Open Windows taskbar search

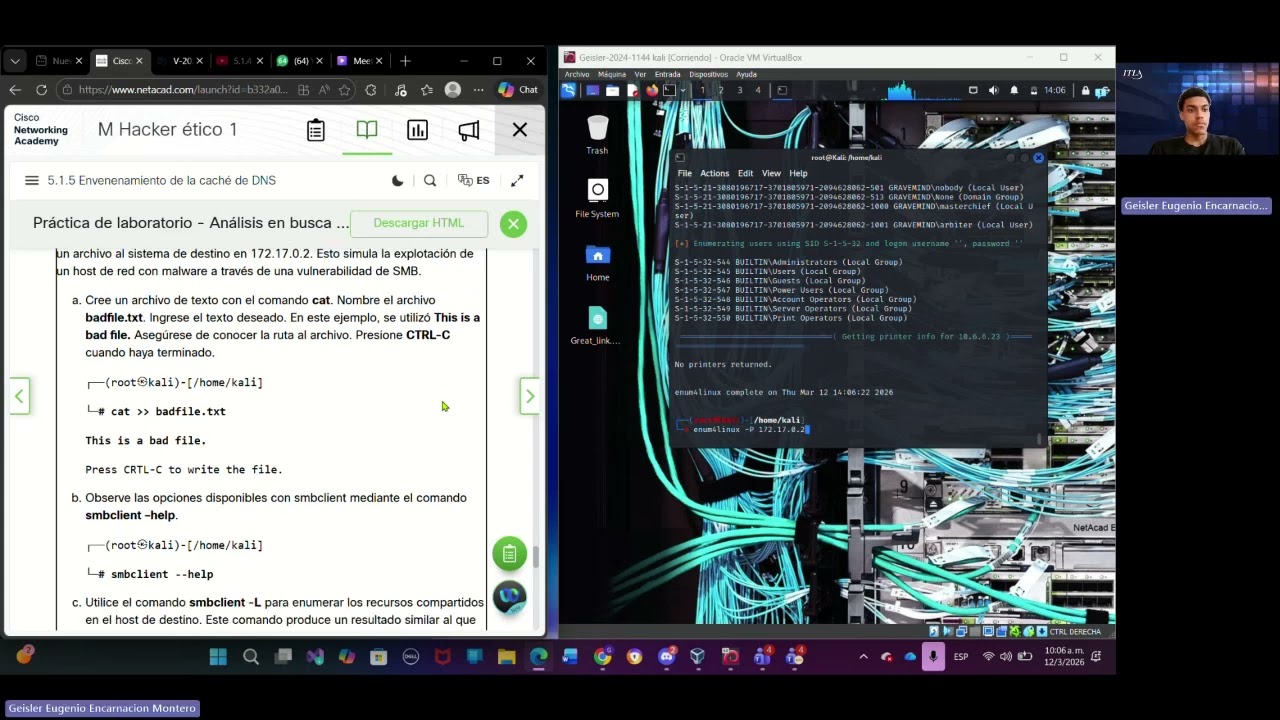pyautogui.click(x=251, y=657)
